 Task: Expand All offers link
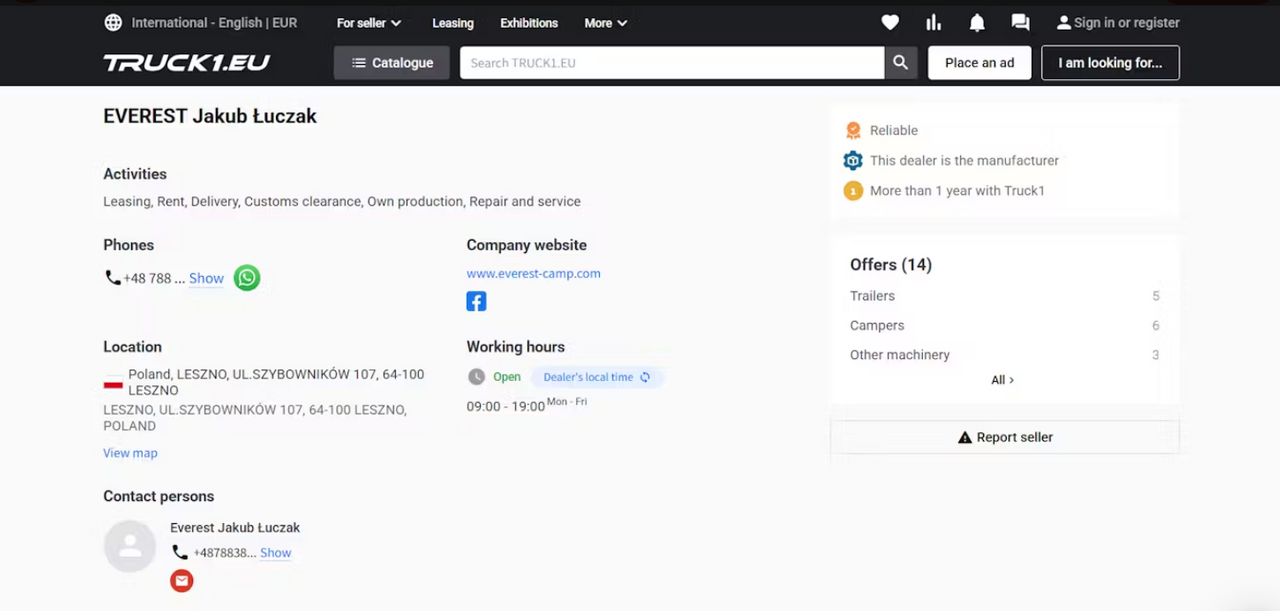[x=1003, y=380]
